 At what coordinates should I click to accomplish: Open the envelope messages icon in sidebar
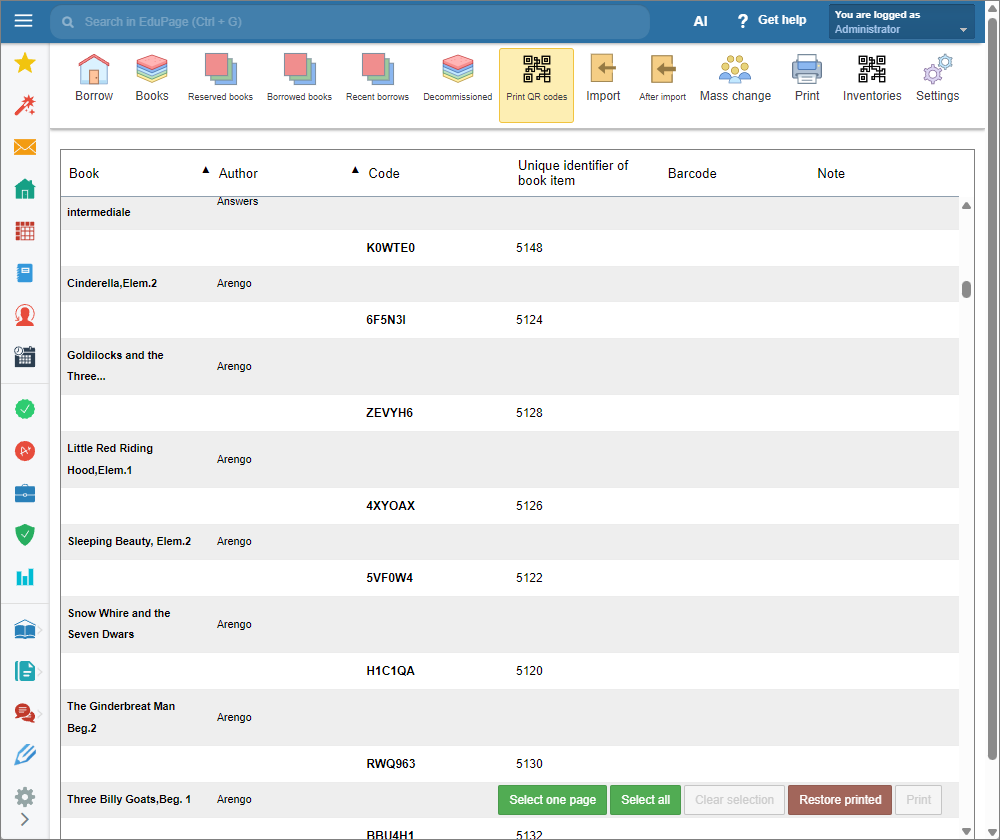click(x=25, y=147)
